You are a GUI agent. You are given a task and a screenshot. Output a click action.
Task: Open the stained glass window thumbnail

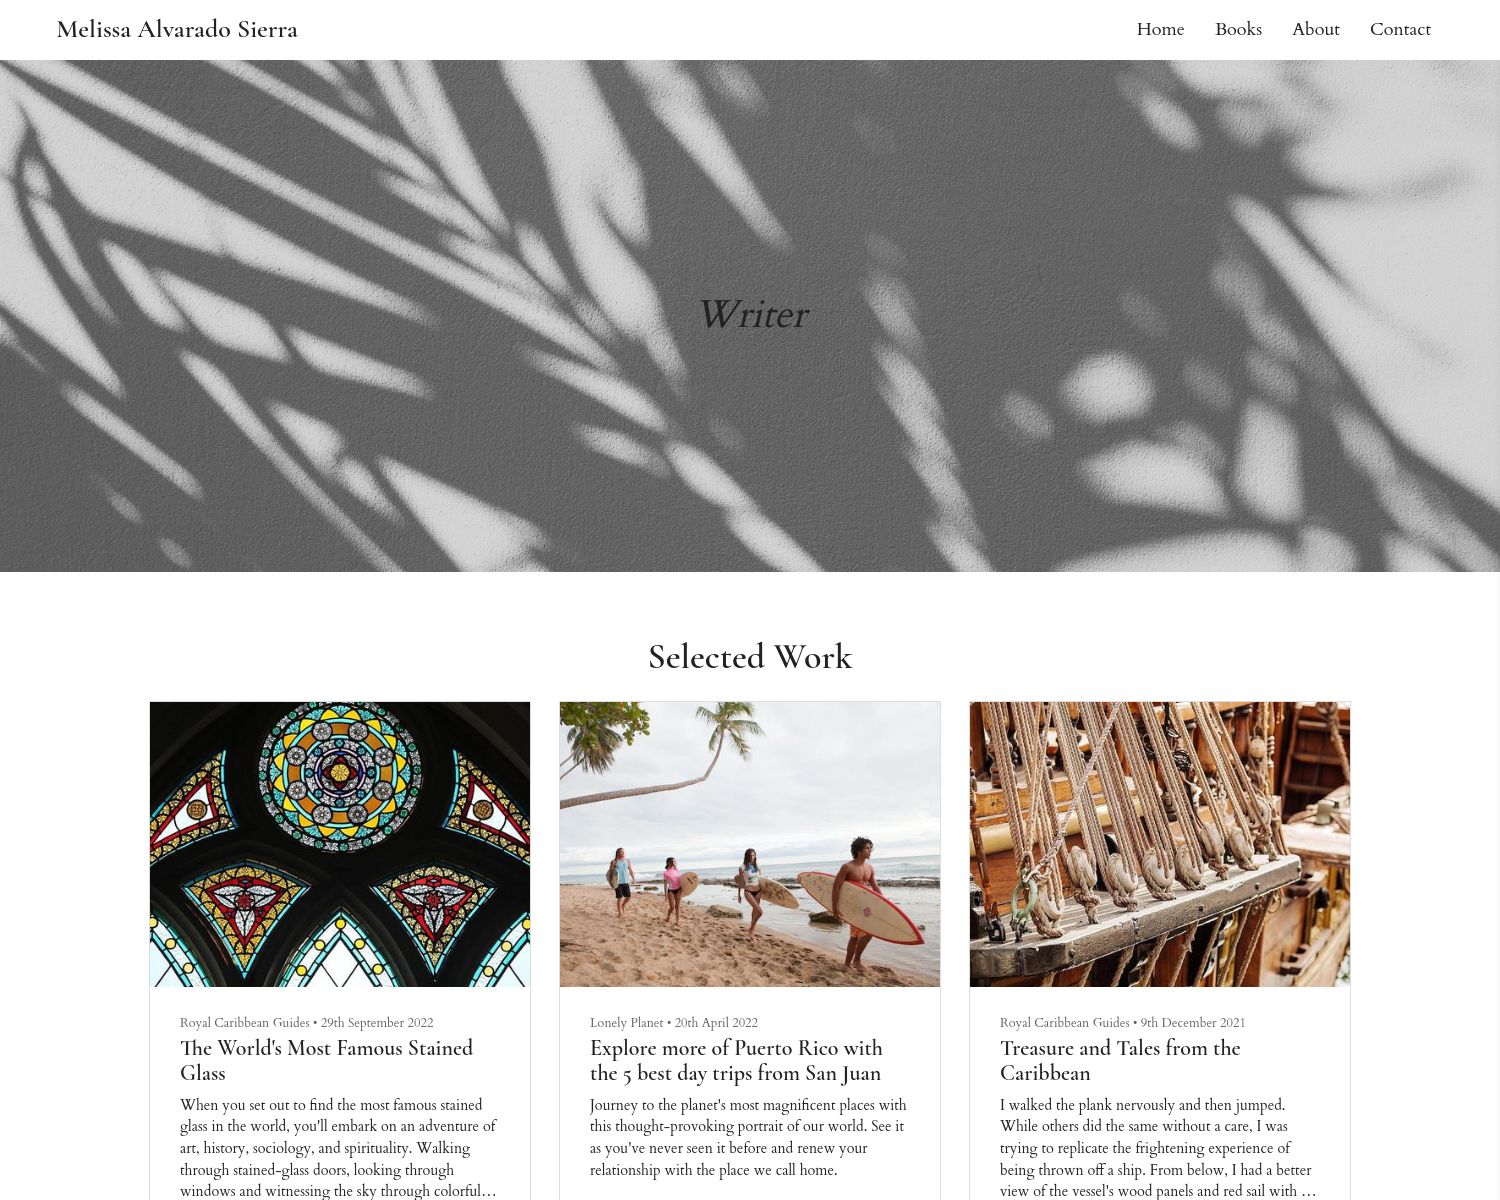(340, 844)
